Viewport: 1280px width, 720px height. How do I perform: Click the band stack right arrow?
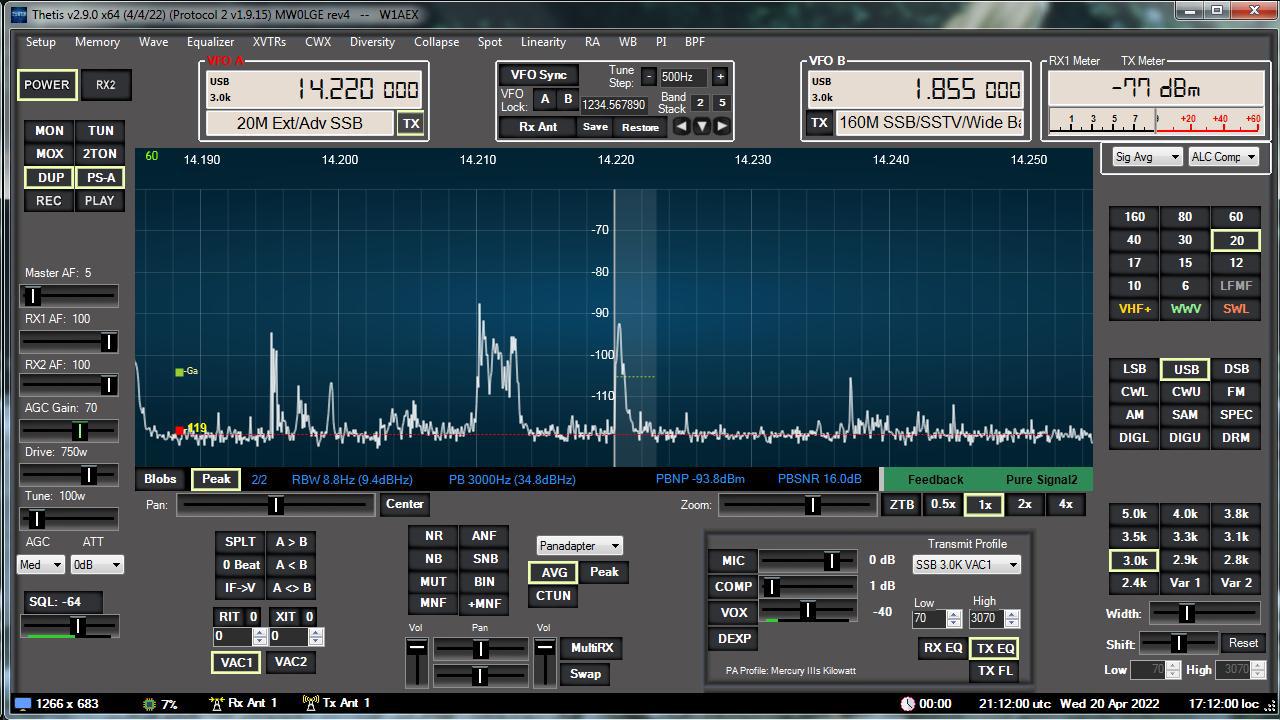click(722, 126)
